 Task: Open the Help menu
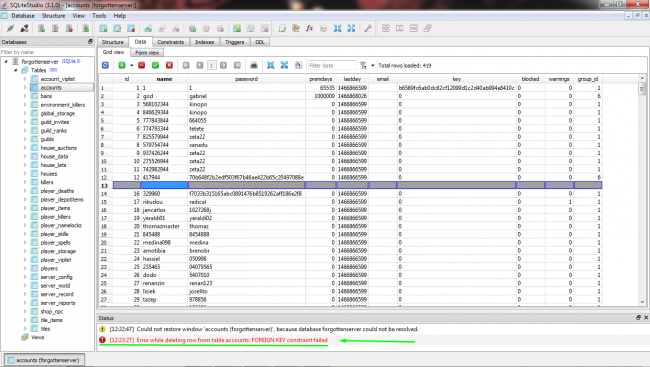(x=120, y=16)
